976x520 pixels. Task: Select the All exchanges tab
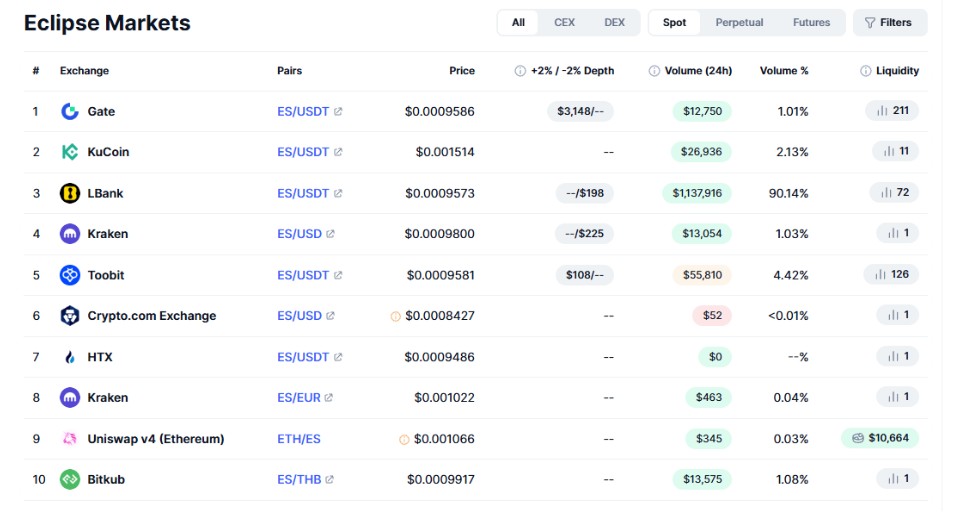click(518, 22)
